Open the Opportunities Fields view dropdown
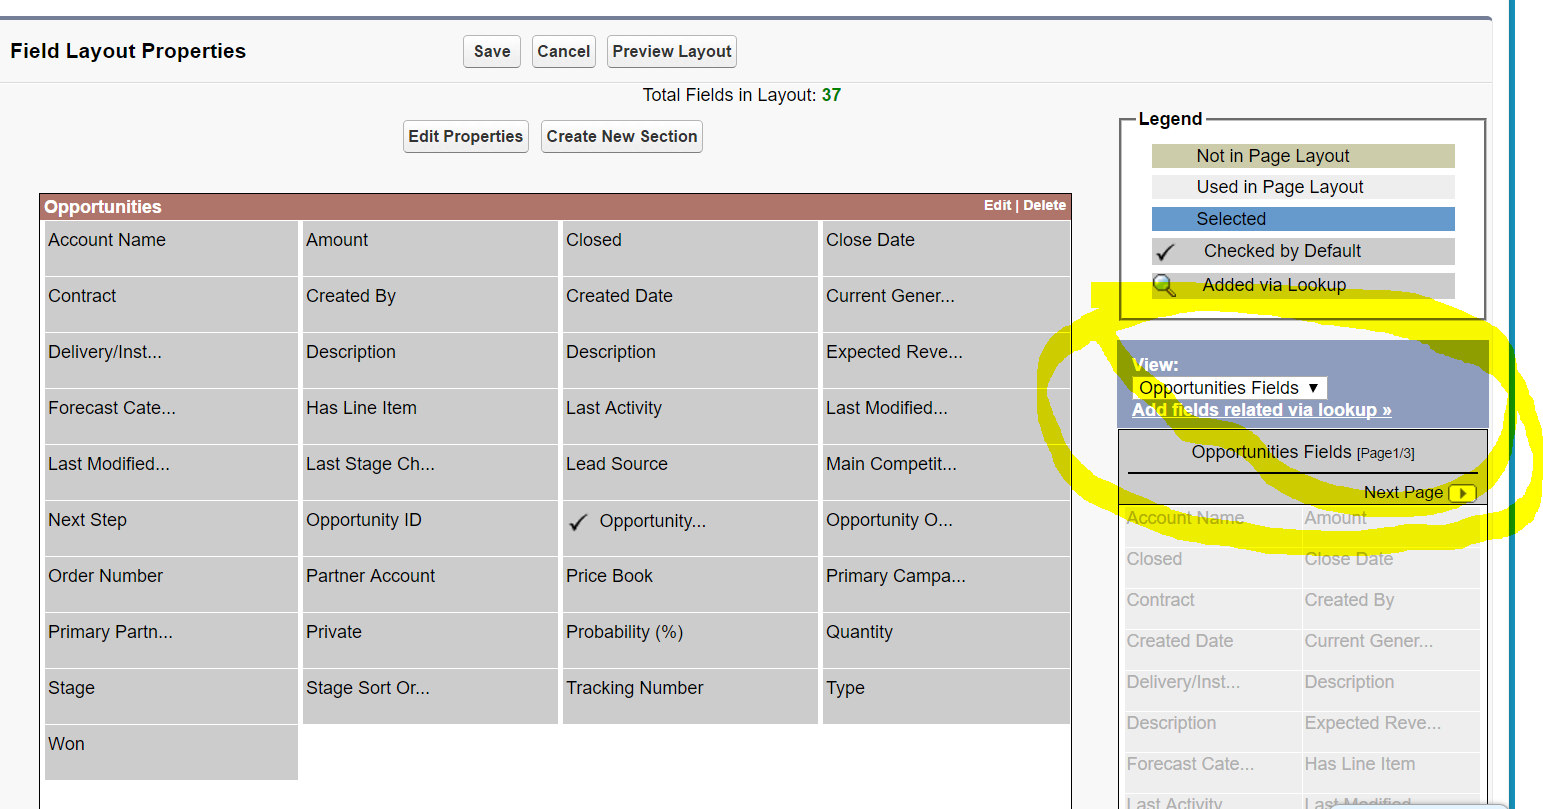This screenshot has height=809, width=1543. [x=1228, y=387]
